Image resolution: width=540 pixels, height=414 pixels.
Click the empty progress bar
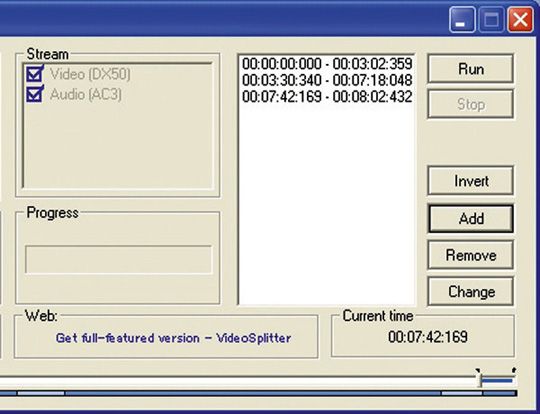pos(118,260)
